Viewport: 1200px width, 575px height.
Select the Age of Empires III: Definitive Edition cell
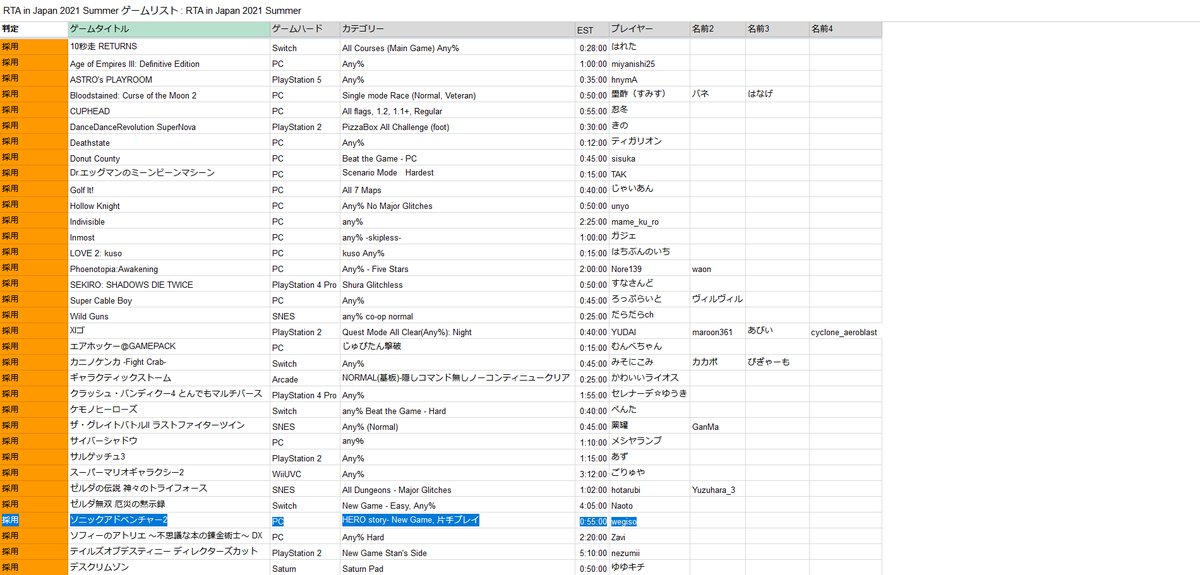tap(168, 63)
